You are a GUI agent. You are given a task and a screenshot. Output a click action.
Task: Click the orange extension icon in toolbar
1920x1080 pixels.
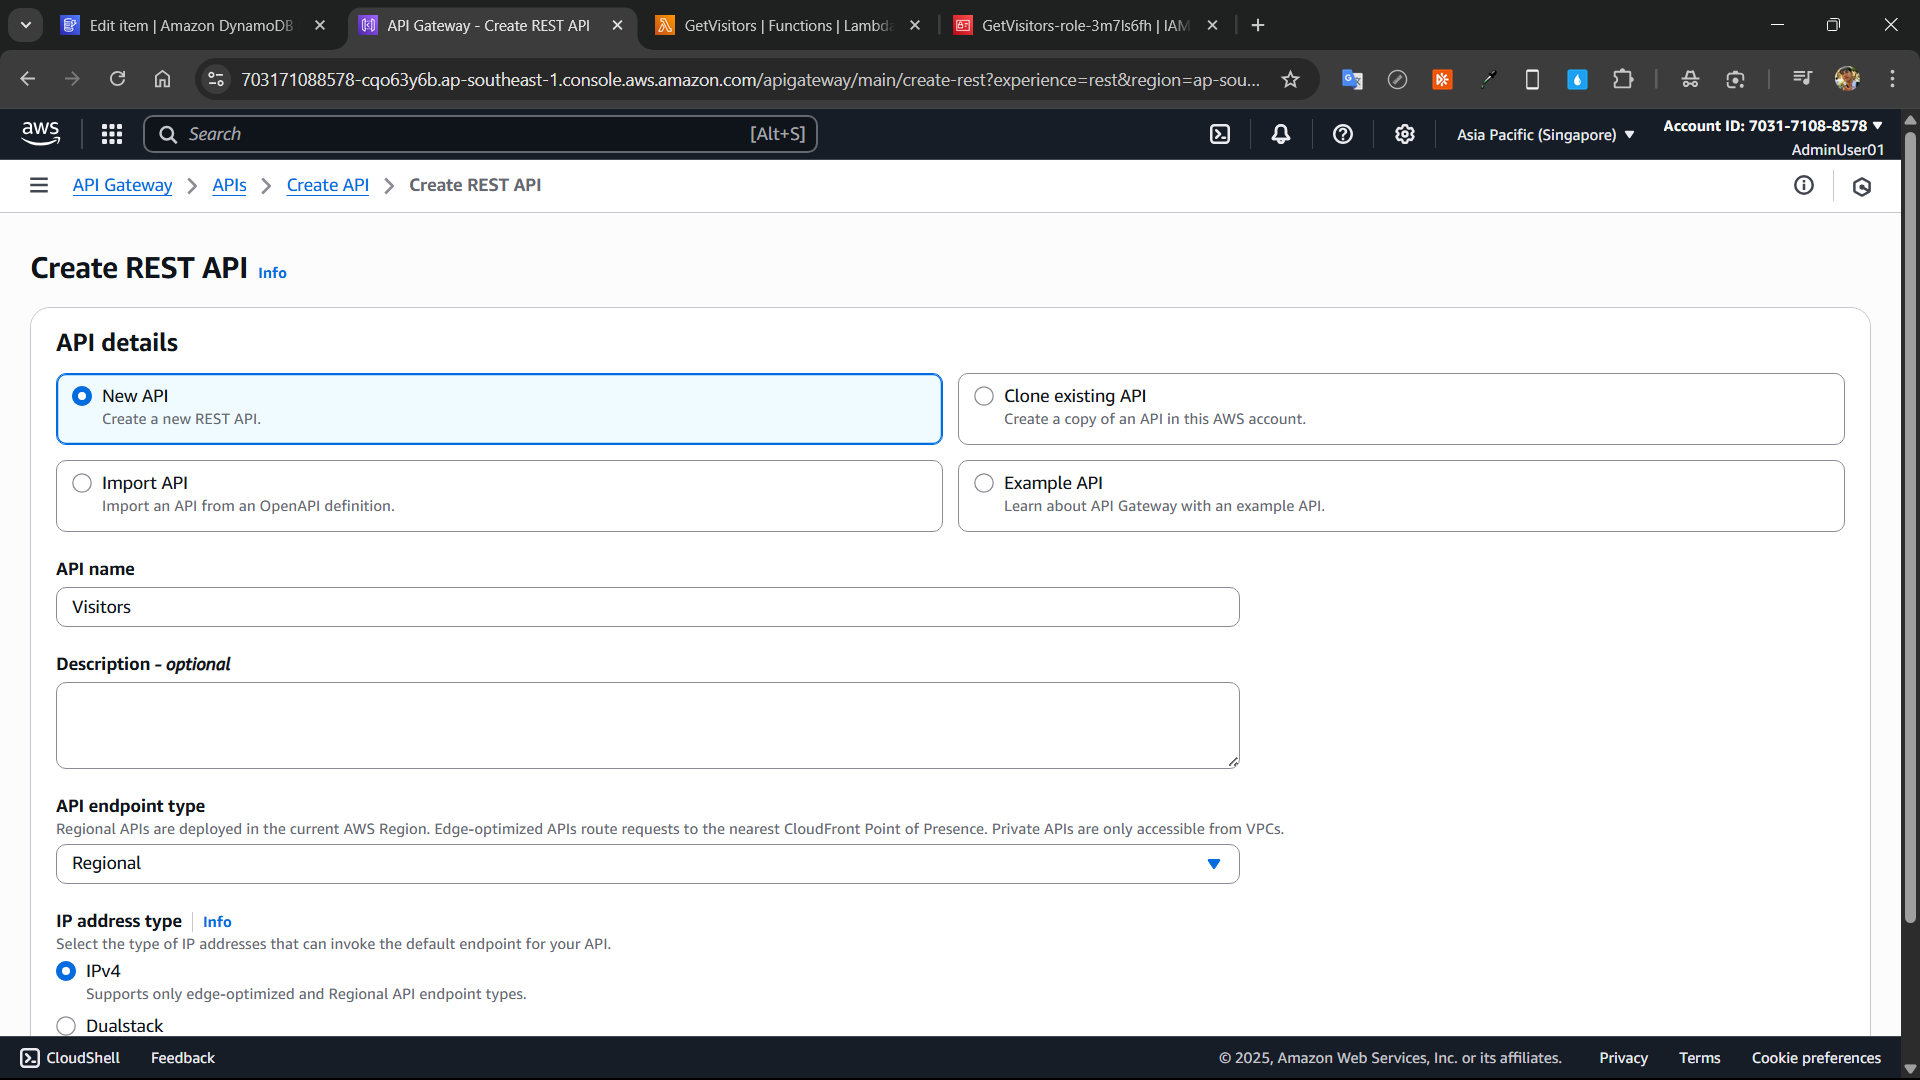[1442, 79]
